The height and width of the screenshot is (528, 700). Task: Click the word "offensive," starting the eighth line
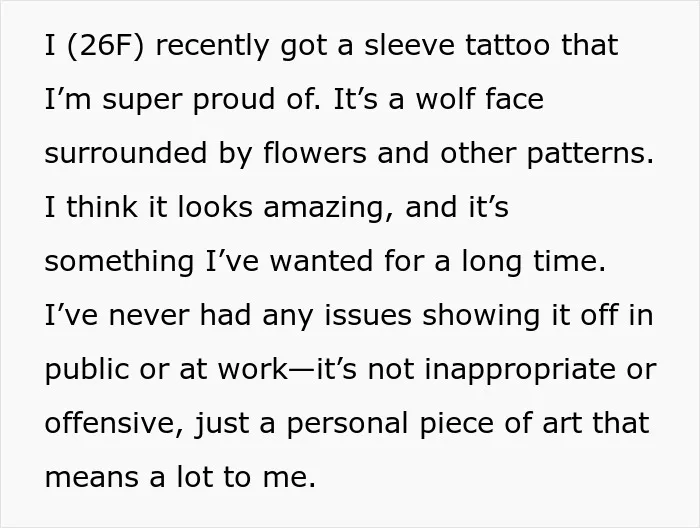pyautogui.click(x=114, y=423)
